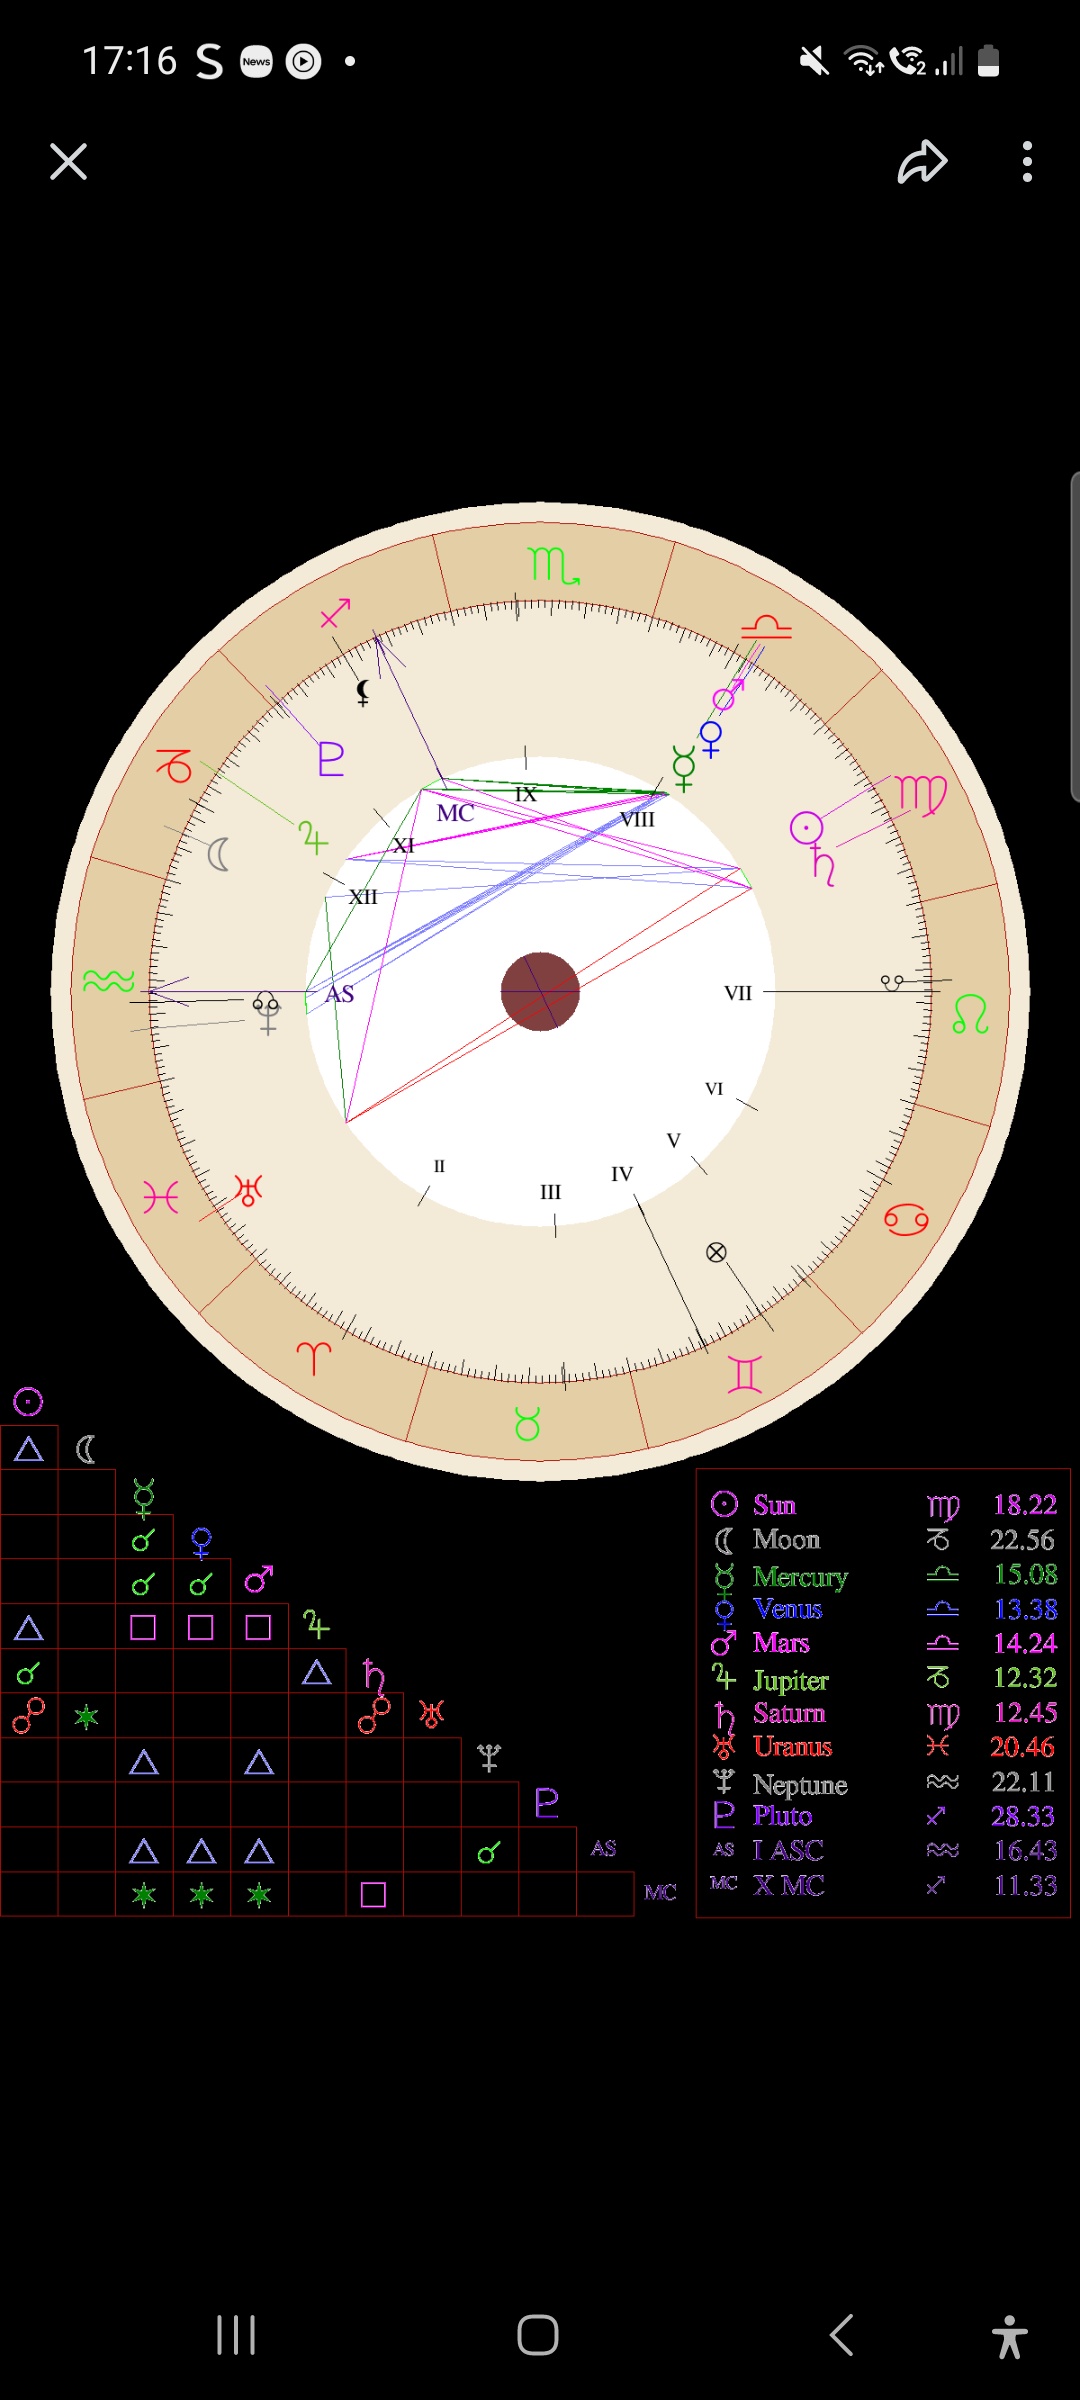The height and width of the screenshot is (2400, 1080).
Task: Tap the muted sound status icon
Action: pos(814,62)
